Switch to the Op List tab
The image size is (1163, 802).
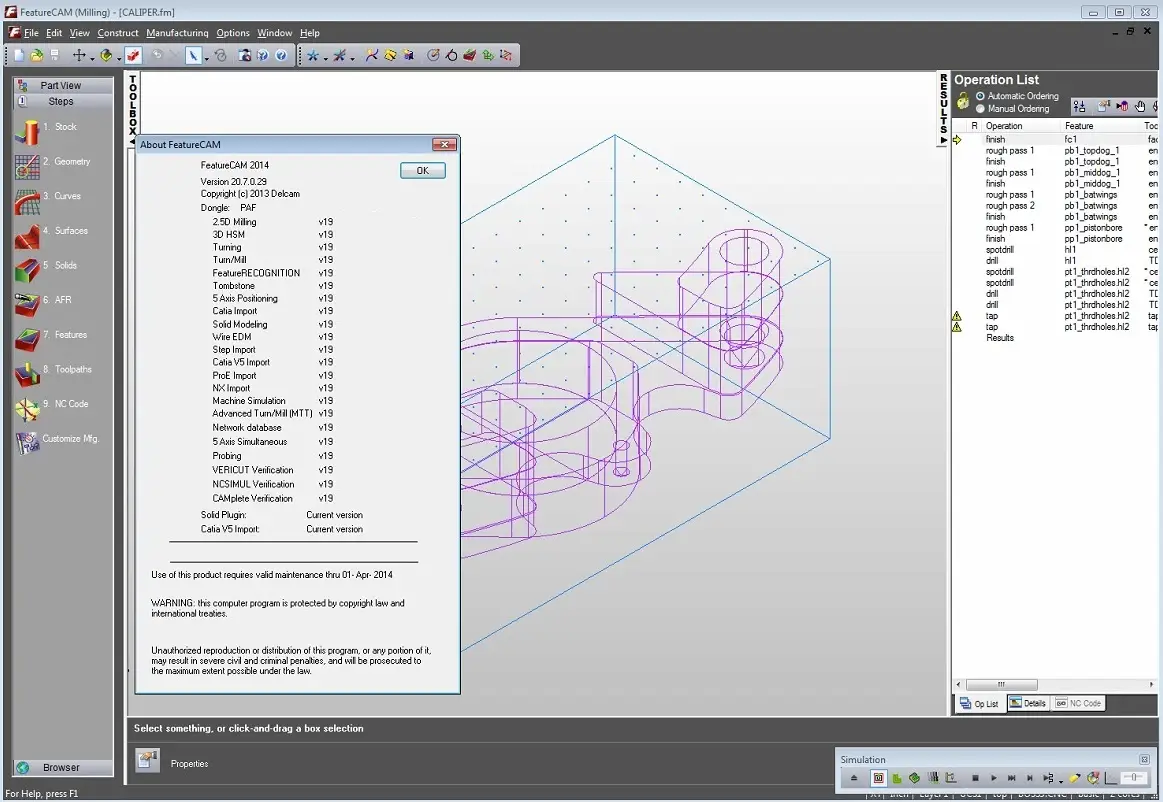pos(979,703)
